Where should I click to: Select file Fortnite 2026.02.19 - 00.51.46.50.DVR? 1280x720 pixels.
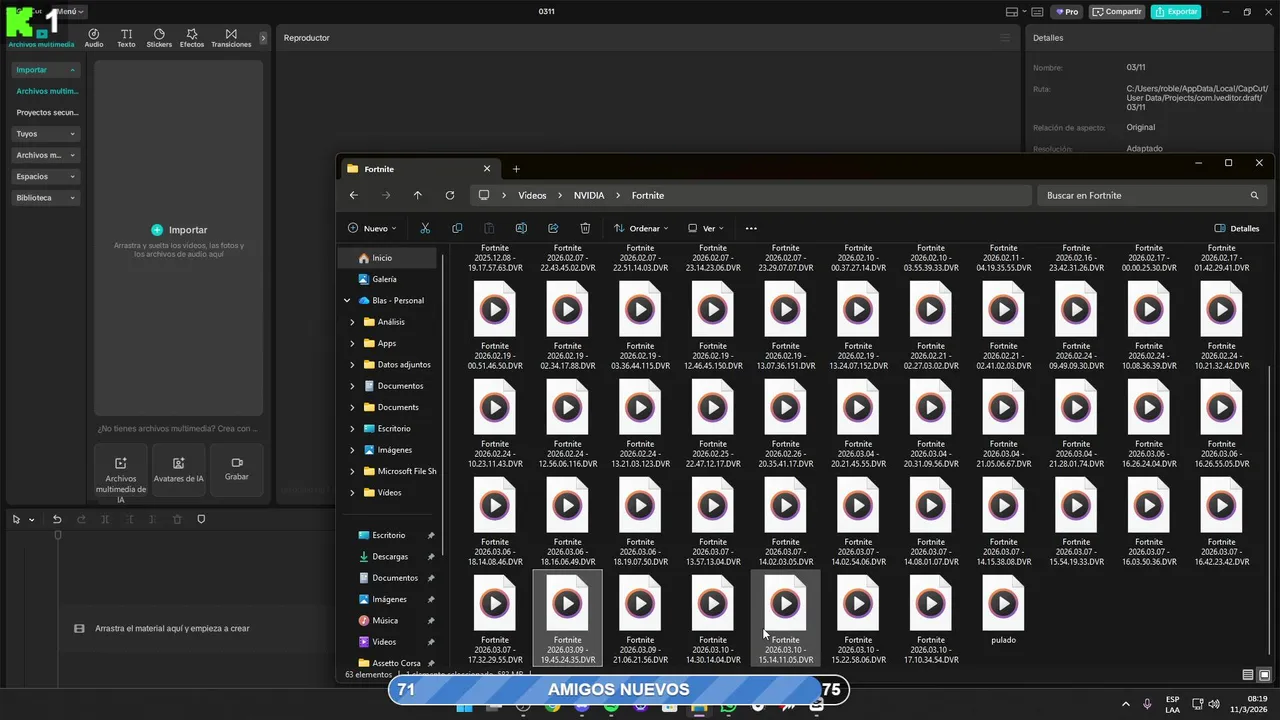495,326
